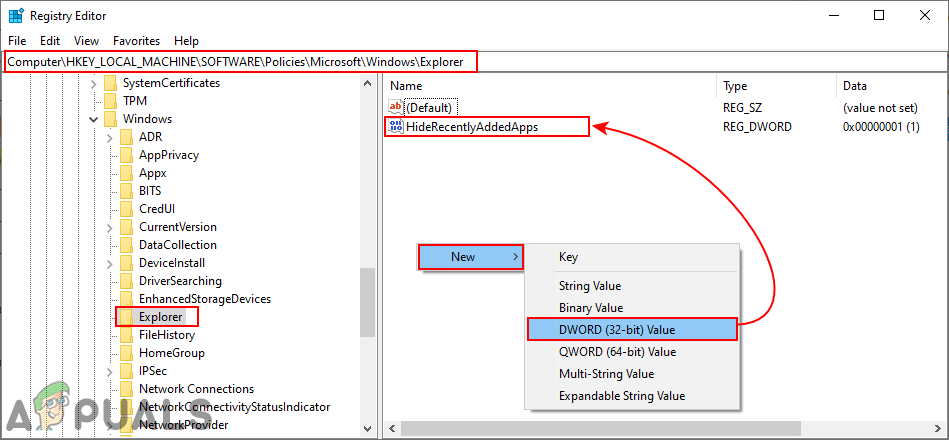Click the (Default) string value icon
This screenshot has width=949, height=440.
[x=396, y=108]
